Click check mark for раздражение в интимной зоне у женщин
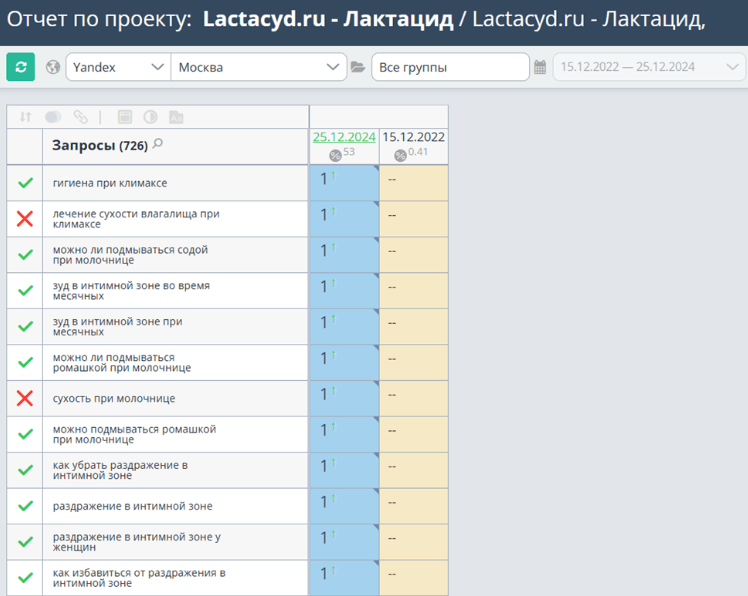 click(x=25, y=542)
